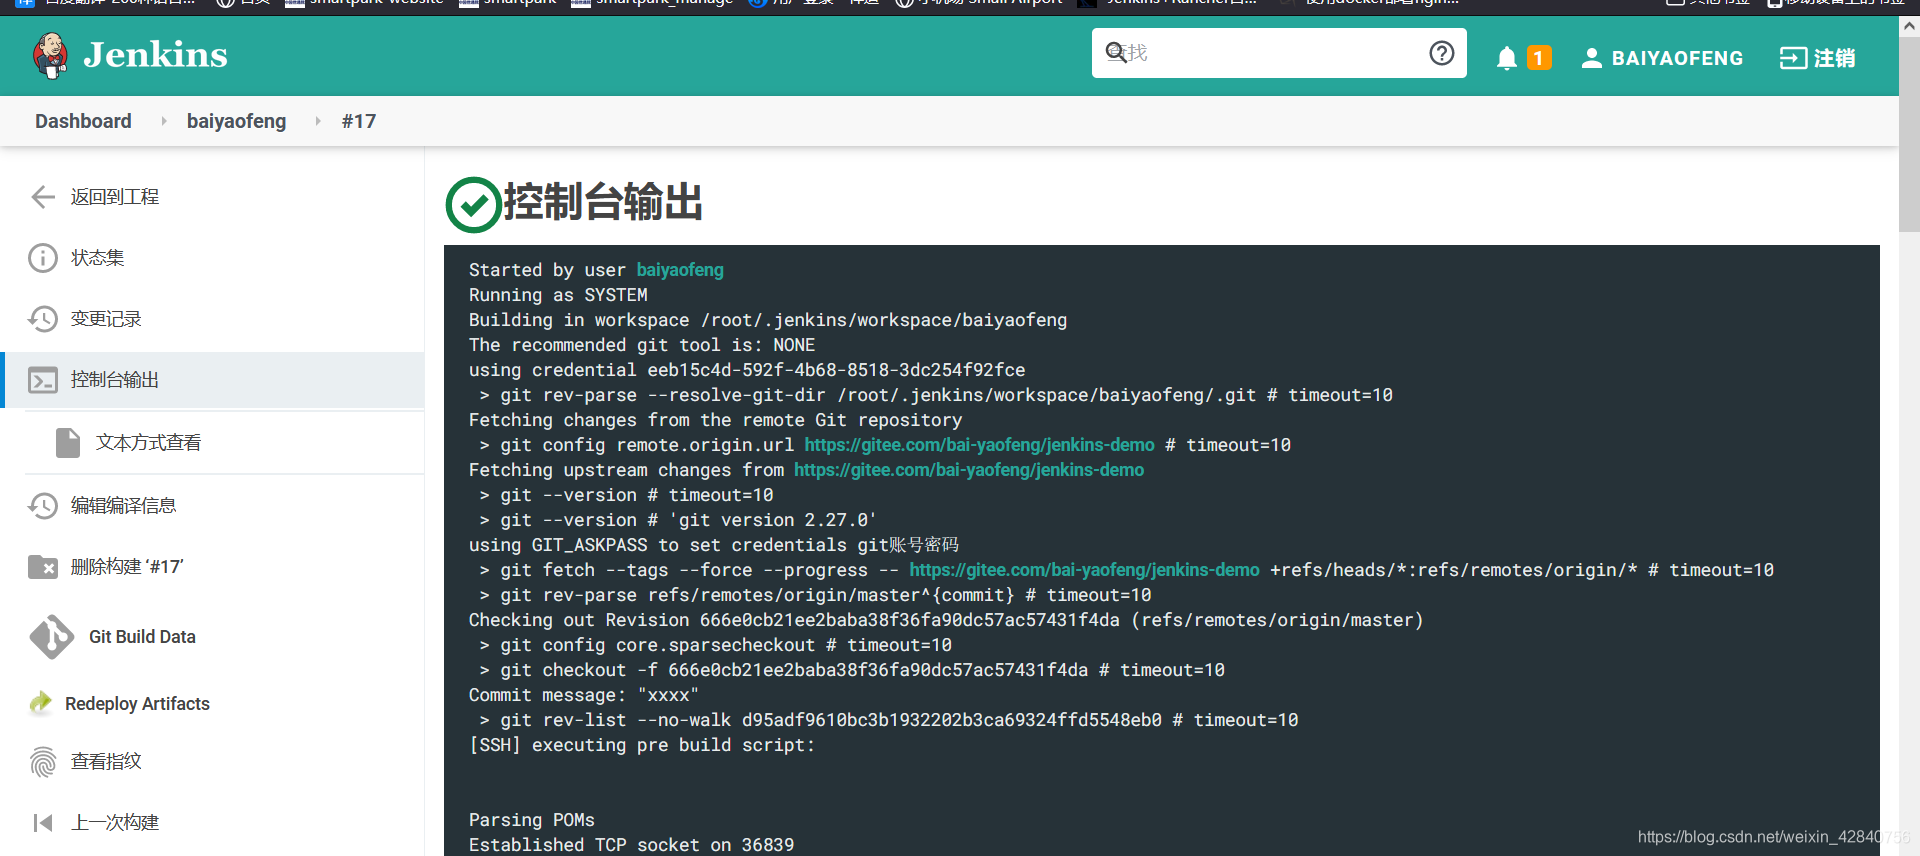Viewport: 1920px width, 856px height.
Task: Open 查看指纹 fingerprints page
Action: click(x=106, y=762)
